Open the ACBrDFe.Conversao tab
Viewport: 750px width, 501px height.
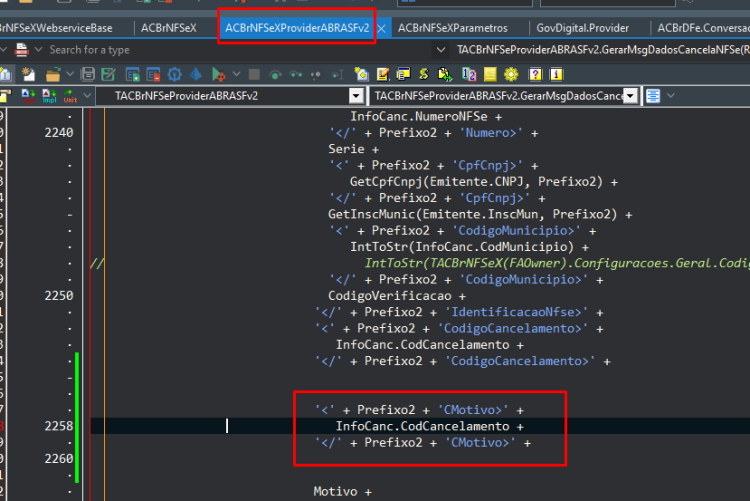pyautogui.click(x=703, y=28)
